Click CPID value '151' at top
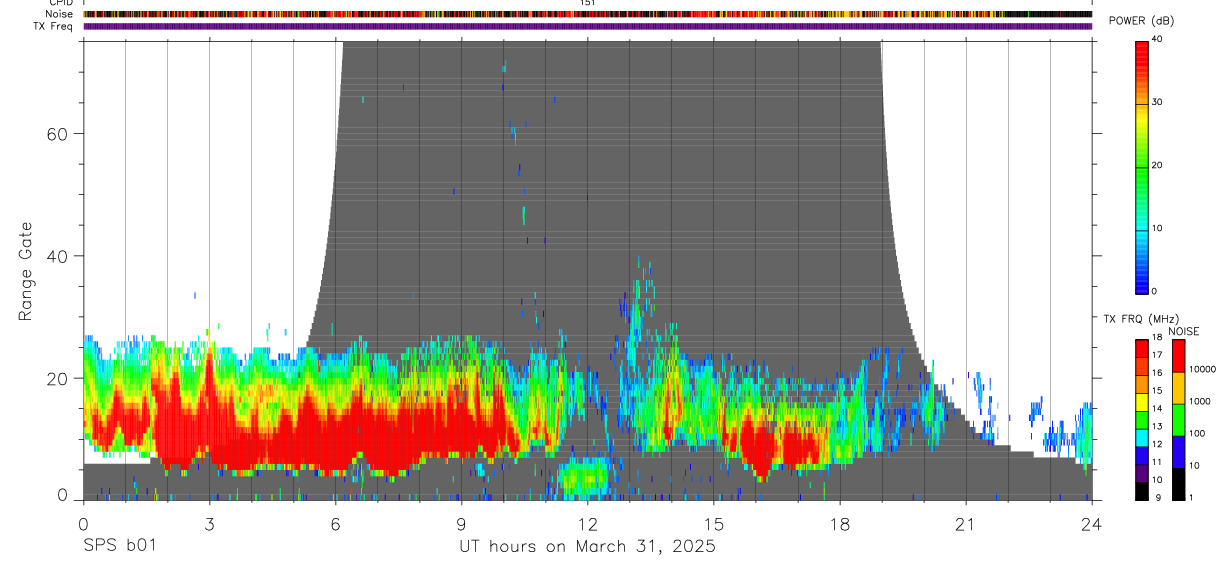The width and height of the screenshot is (1228, 567). (588, 3)
